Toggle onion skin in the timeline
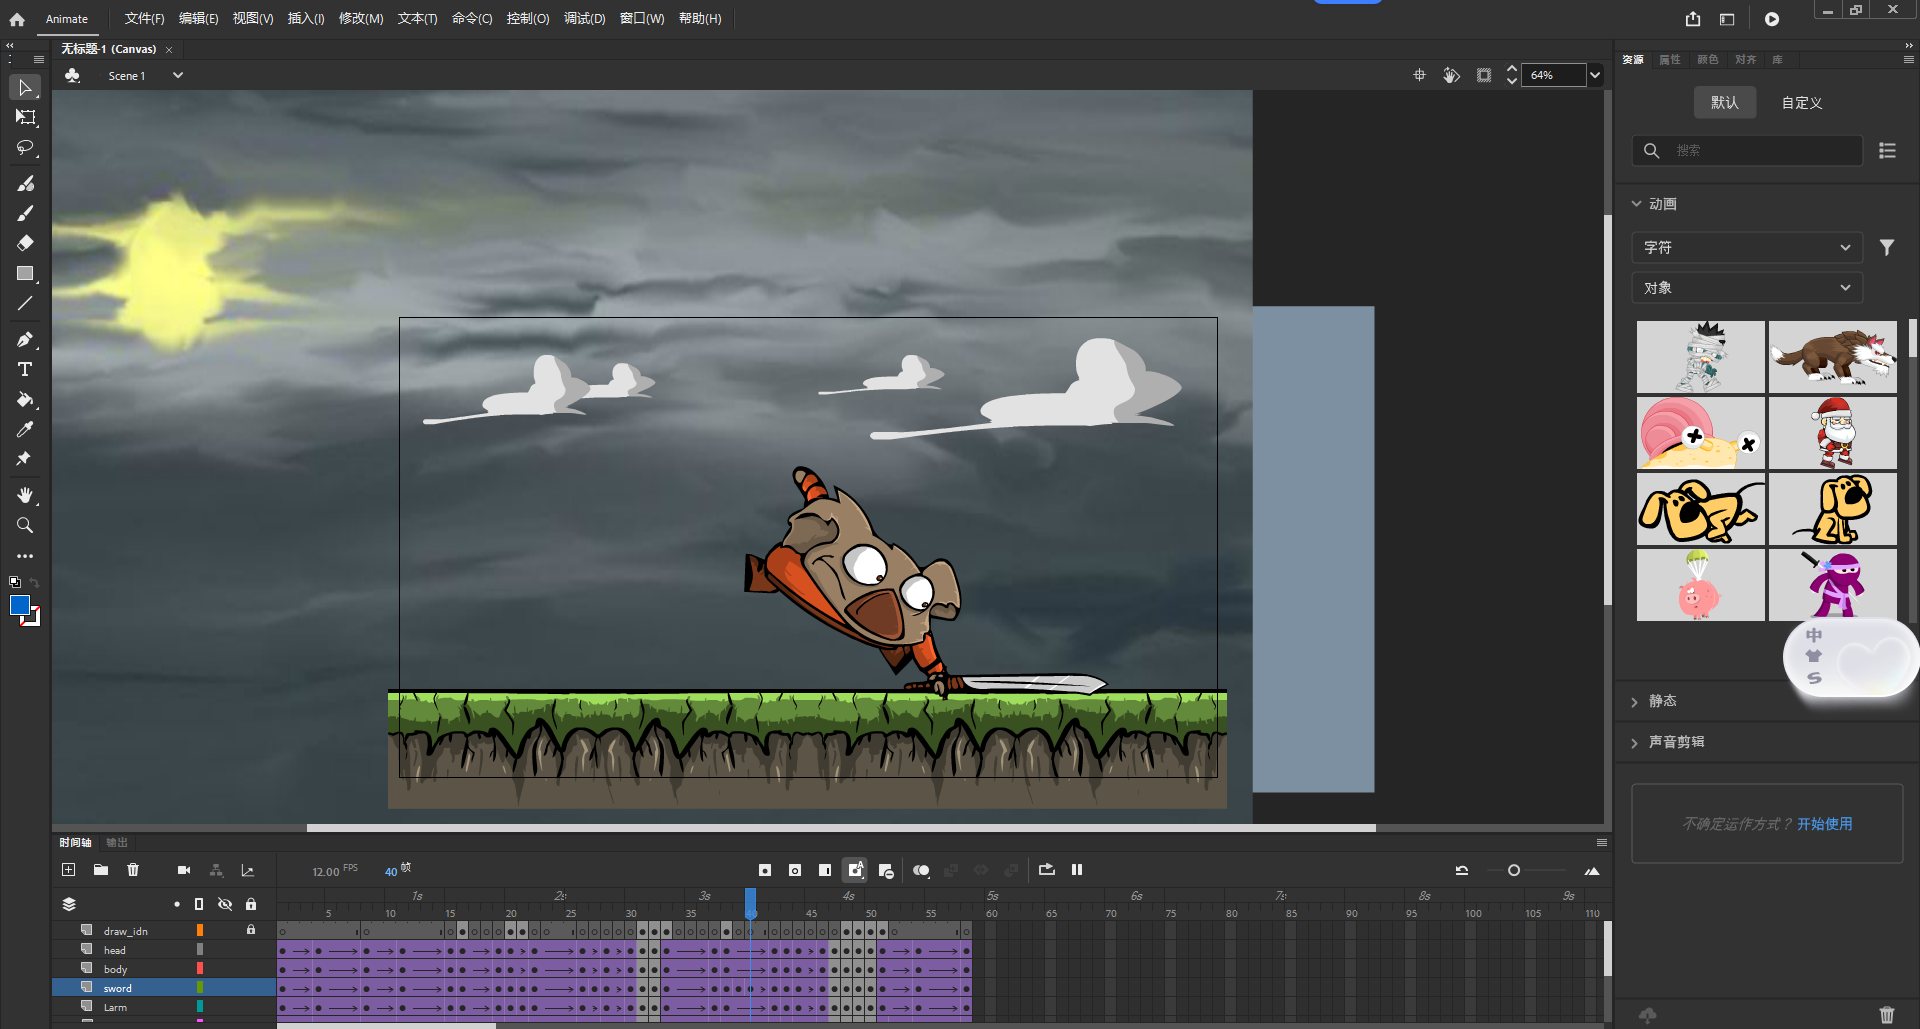1920x1029 pixels. 922,870
